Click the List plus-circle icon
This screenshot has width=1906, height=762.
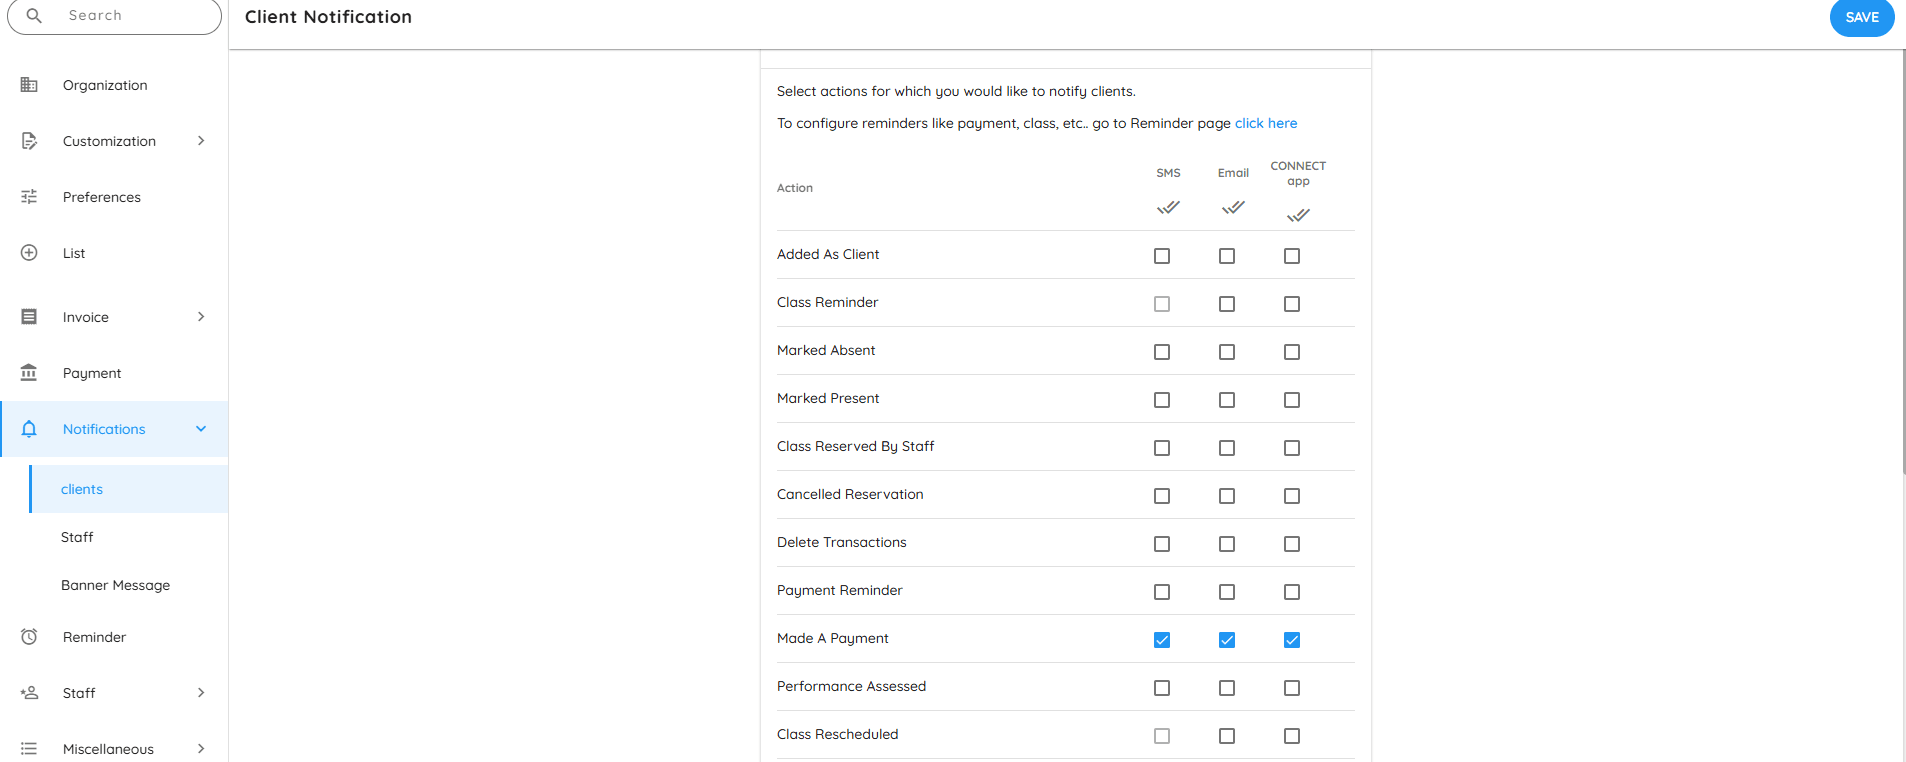point(29,253)
